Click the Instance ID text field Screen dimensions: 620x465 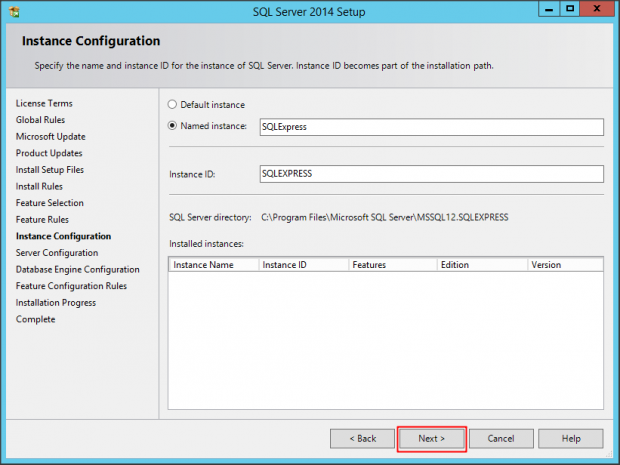click(x=431, y=174)
